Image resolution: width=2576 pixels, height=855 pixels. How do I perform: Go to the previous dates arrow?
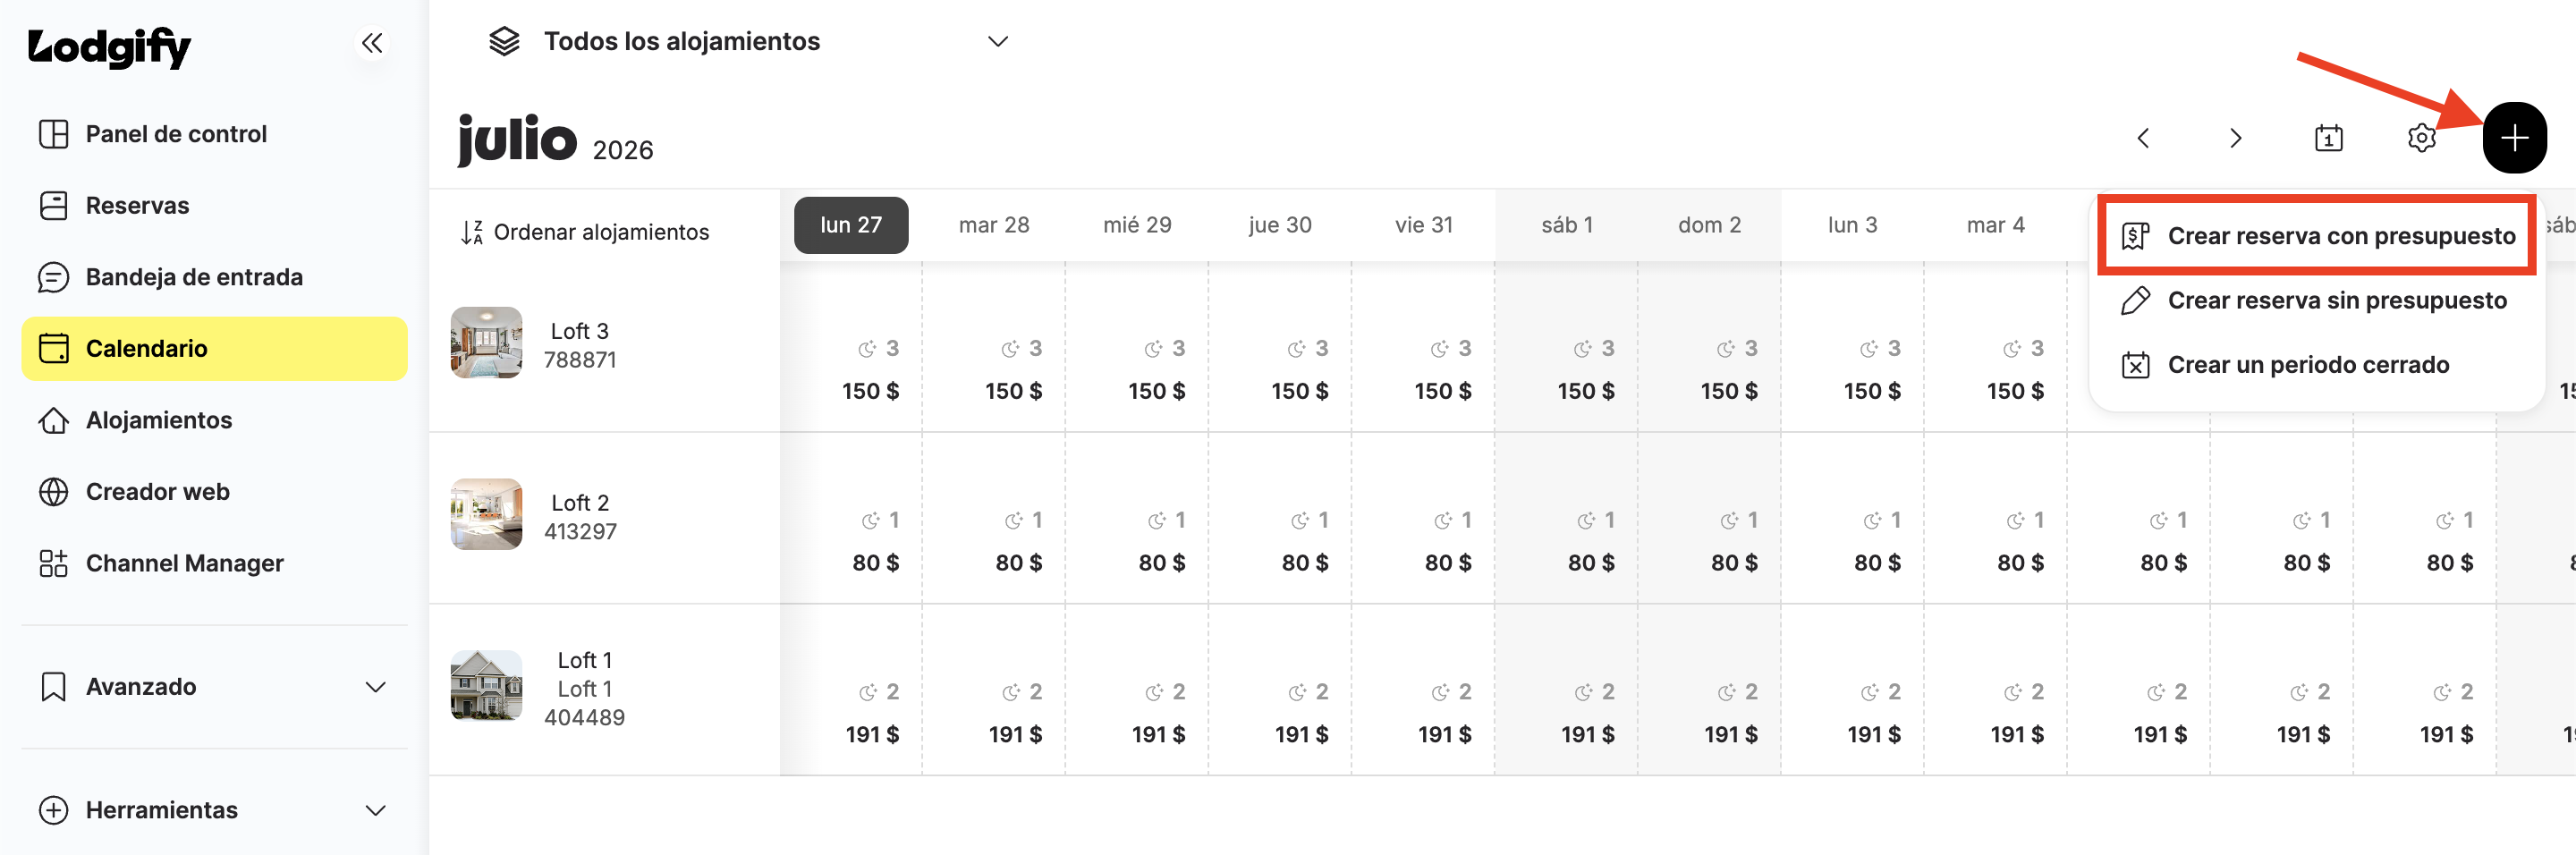click(2143, 137)
